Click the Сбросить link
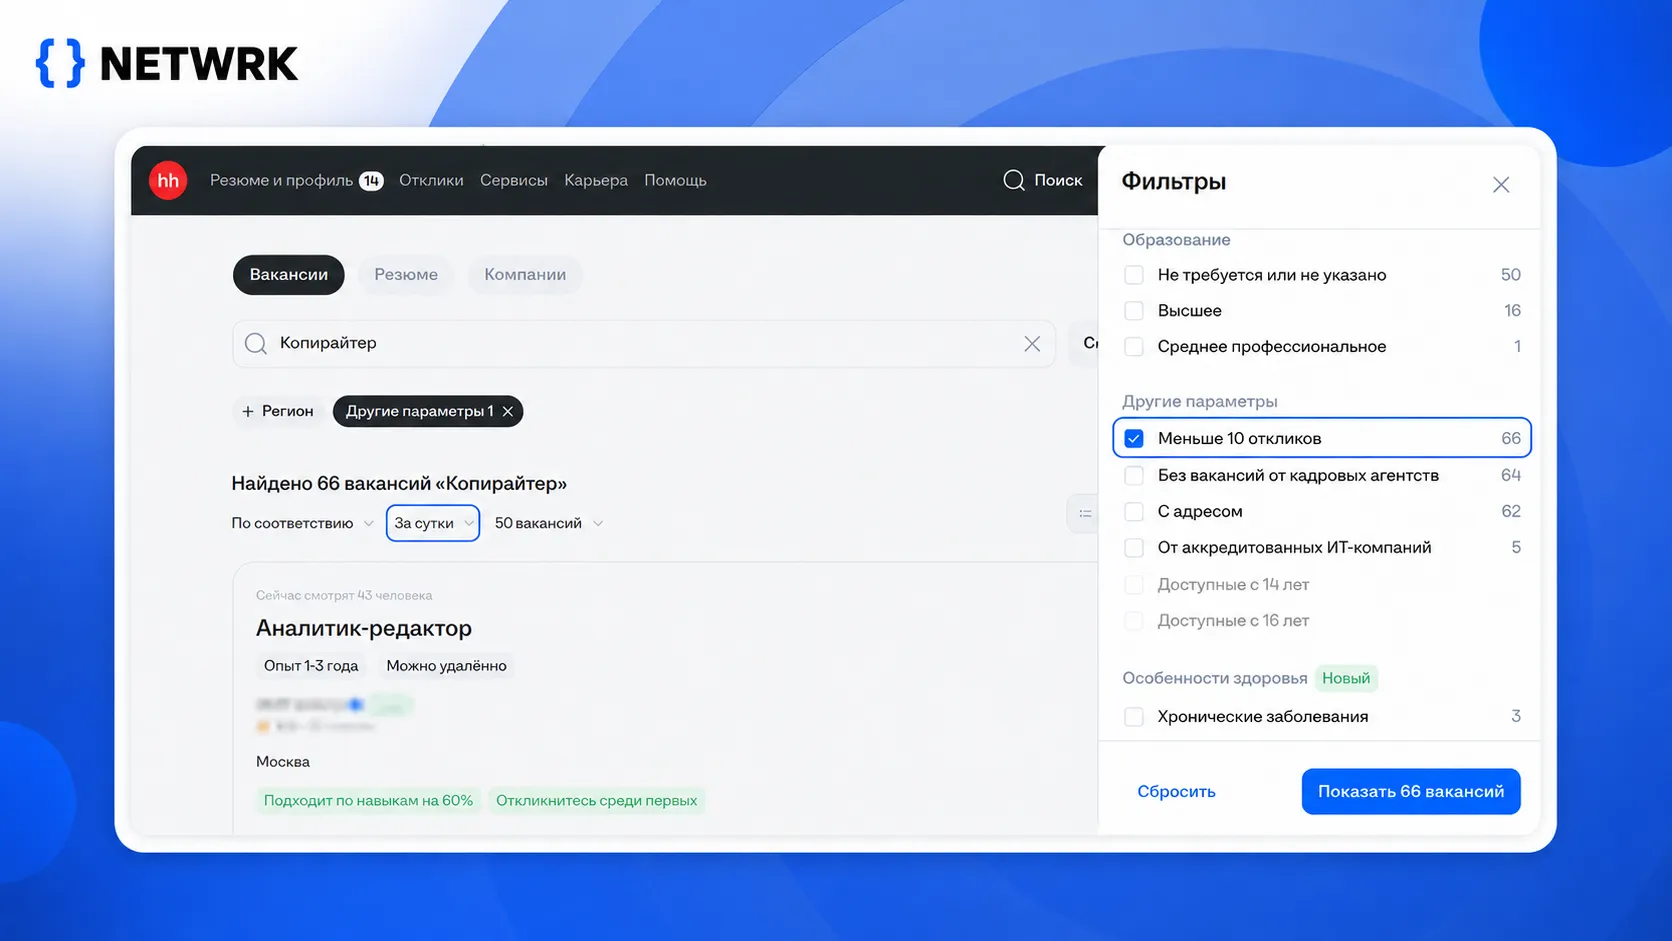 coord(1176,791)
